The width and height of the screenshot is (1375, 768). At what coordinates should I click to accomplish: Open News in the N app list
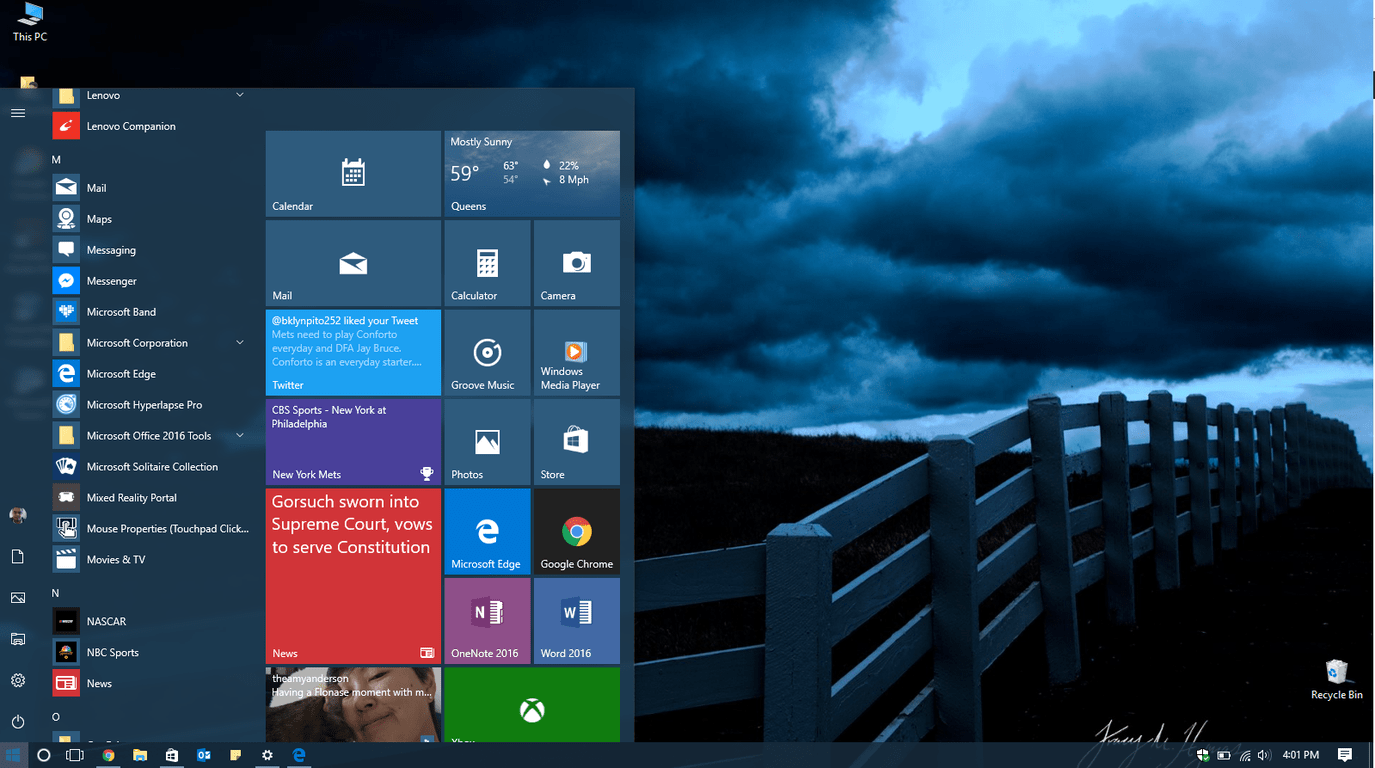pos(150,684)
